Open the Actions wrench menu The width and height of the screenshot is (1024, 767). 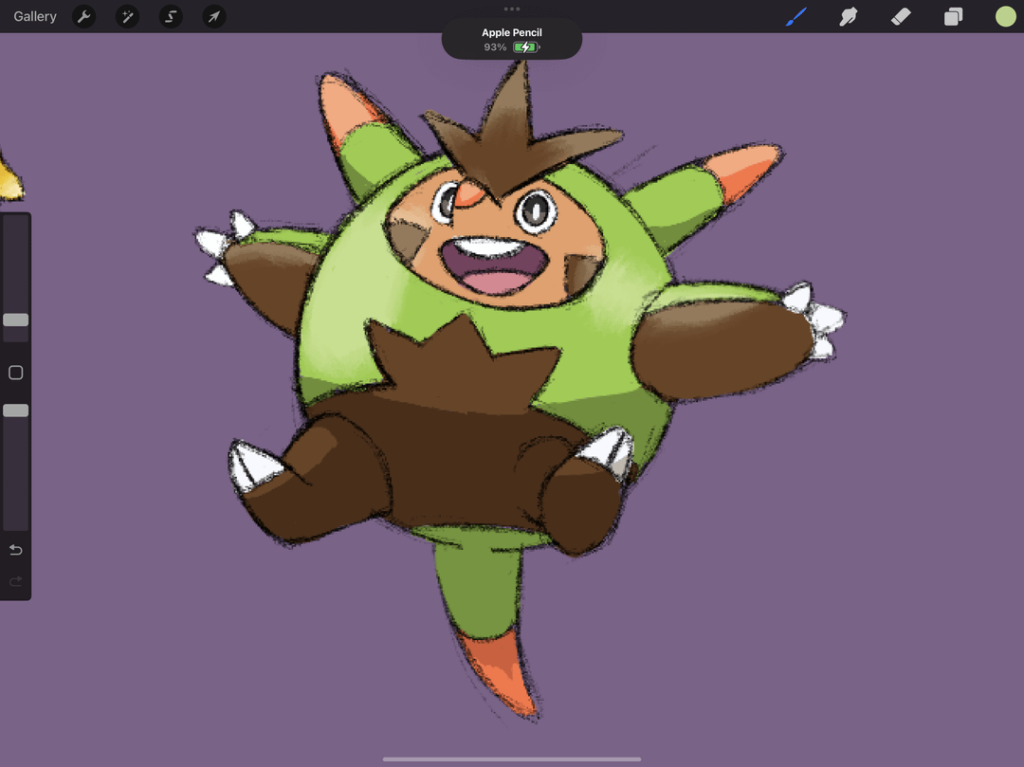(84, 16)
